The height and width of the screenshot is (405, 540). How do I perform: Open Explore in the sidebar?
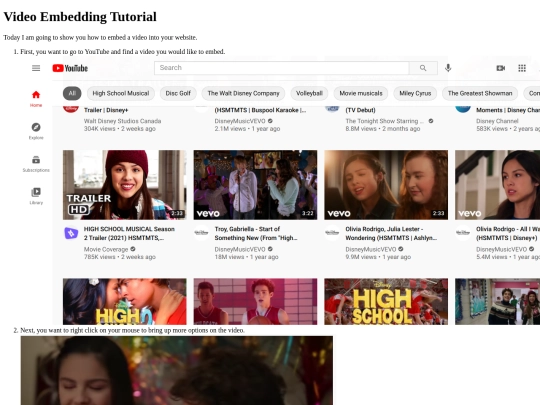click(36, 131)
